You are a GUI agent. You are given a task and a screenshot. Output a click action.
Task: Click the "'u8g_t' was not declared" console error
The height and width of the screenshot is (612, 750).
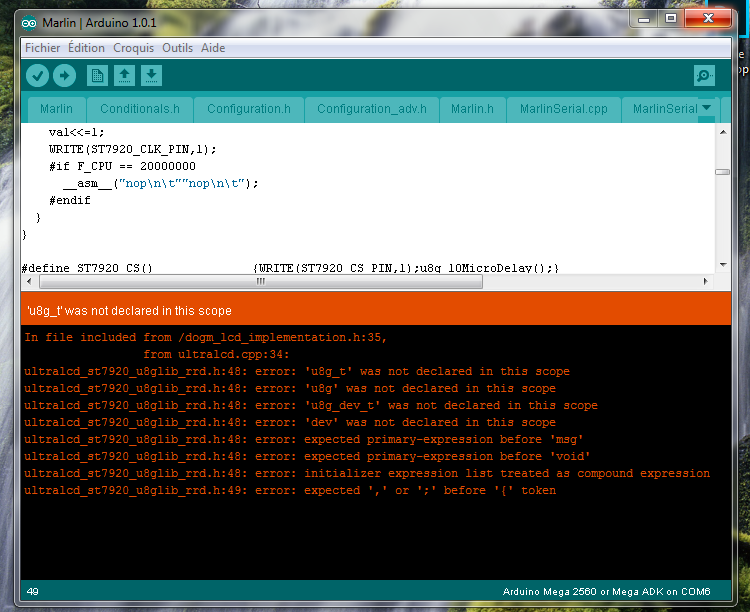click(297, 371)
